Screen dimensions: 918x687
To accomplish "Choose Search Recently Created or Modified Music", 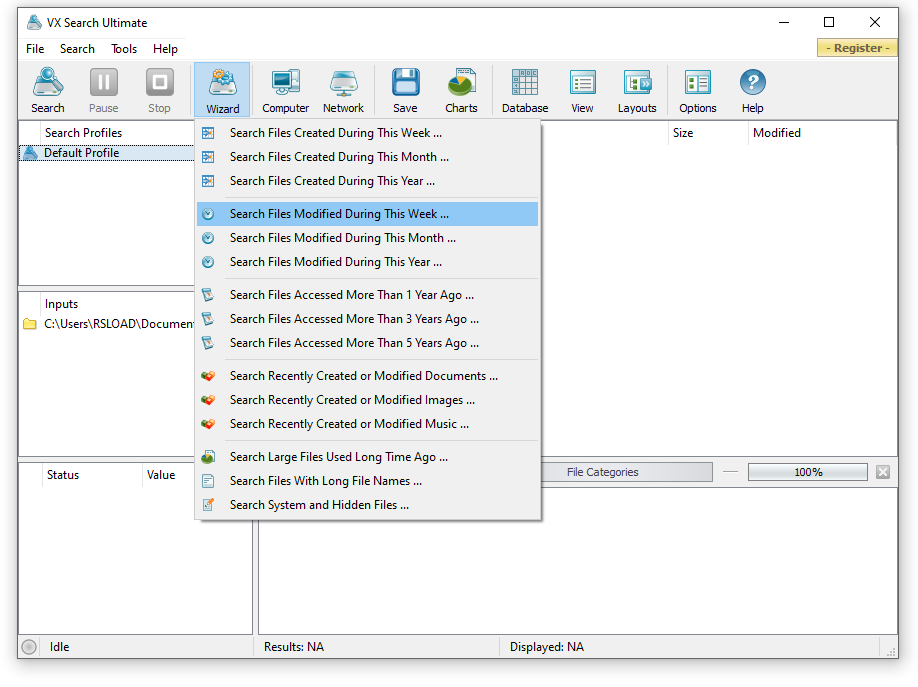I will [x=367, y=423].
